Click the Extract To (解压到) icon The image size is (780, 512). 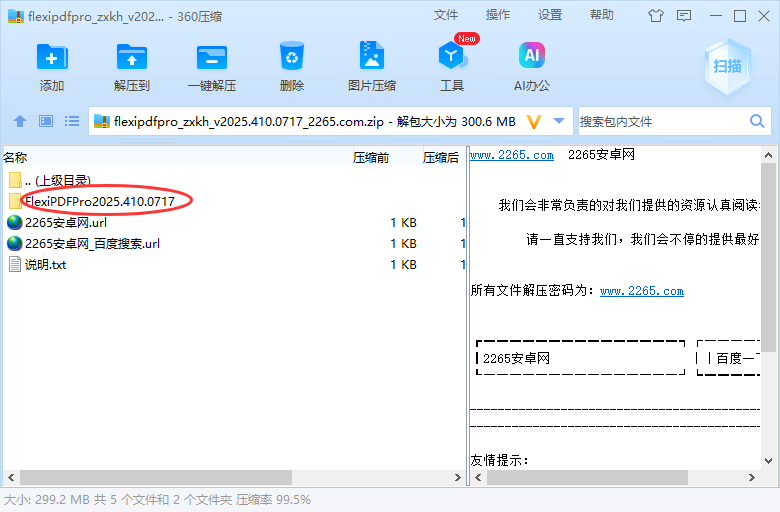pos(131,58)
